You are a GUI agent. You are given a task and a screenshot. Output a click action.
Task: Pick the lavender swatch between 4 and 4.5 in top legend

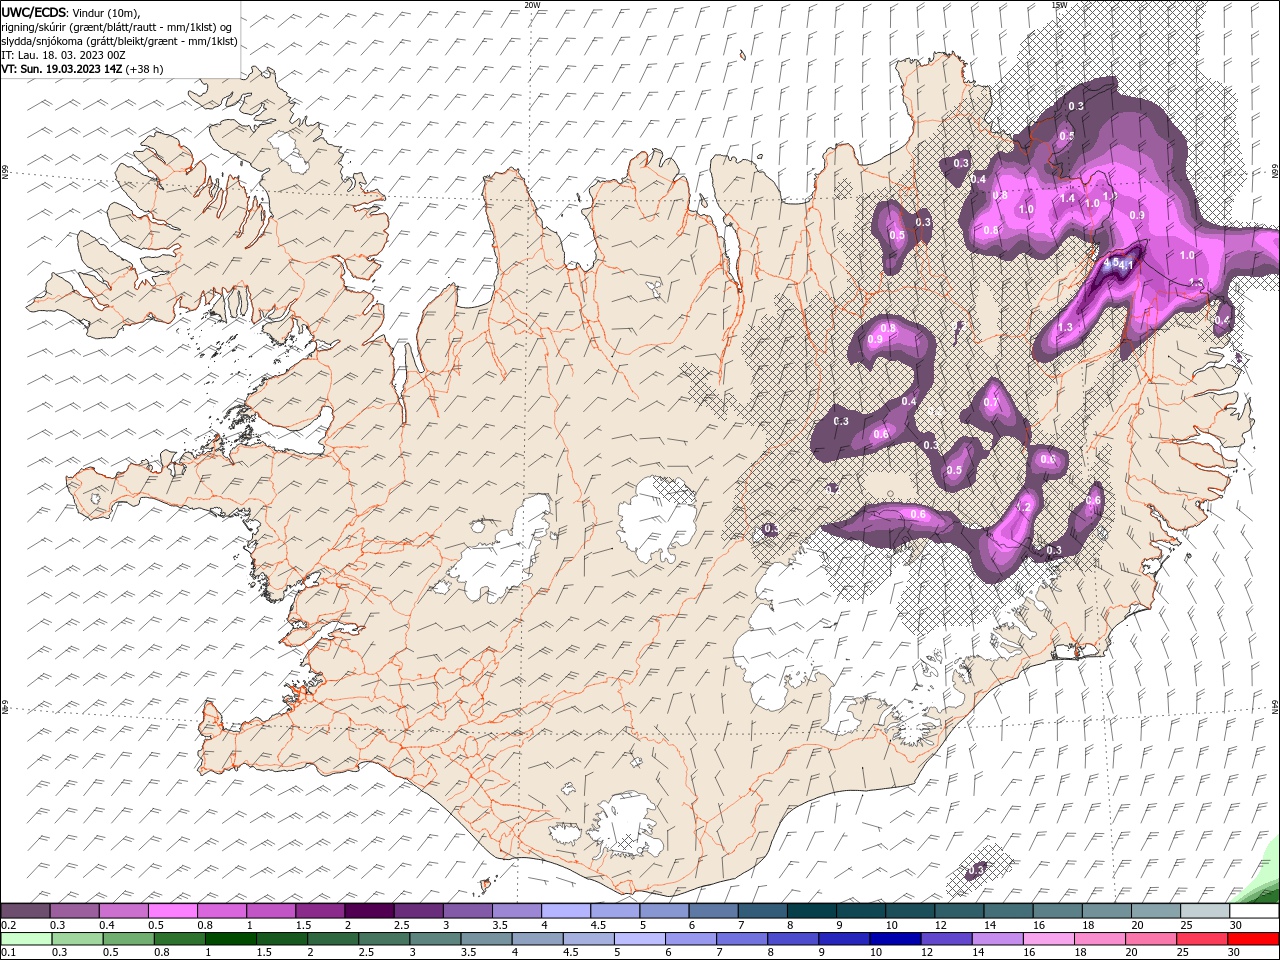[x=565, y=911]
